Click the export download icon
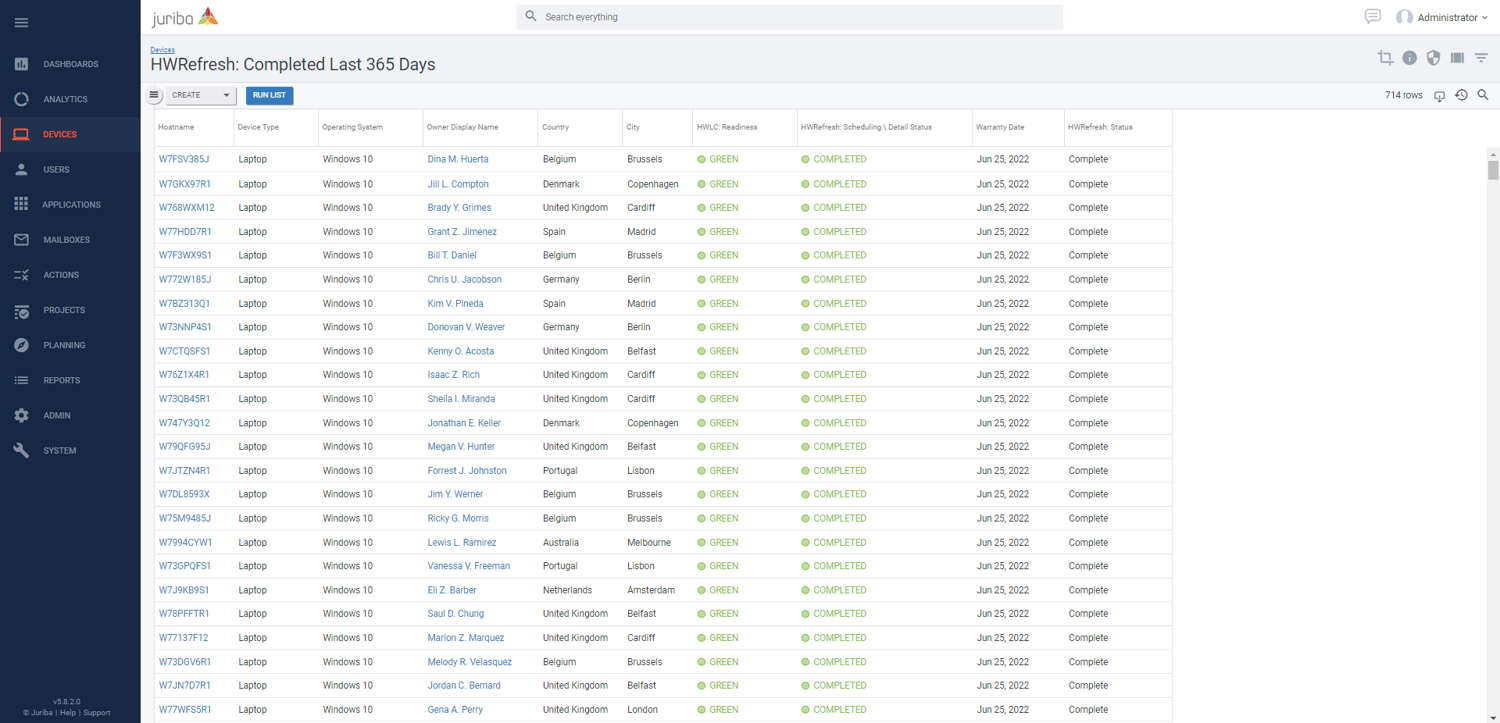The height and width of the screenshot is (723, 1500). (x=1439, y=96)
